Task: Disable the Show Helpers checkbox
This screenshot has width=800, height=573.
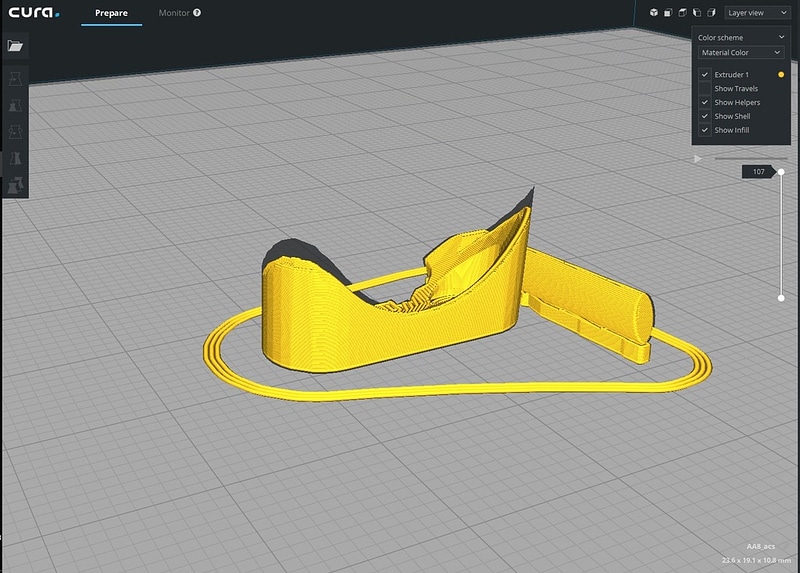Action: (705, 102)
